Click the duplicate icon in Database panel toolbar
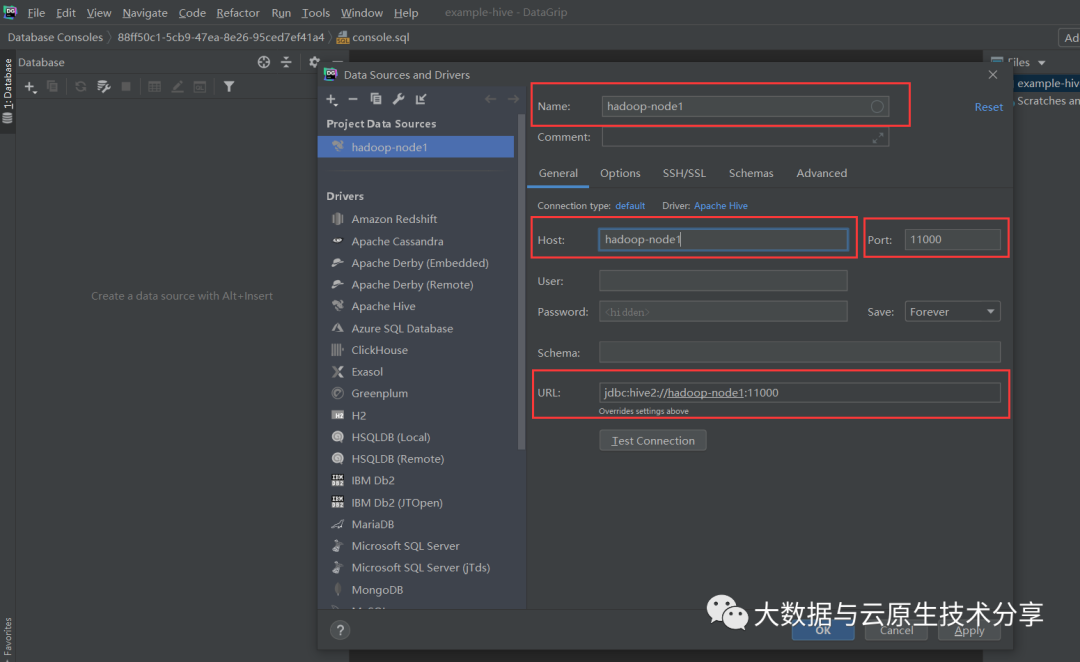Screen dimensions: 1080x662 tap(52, 86)
